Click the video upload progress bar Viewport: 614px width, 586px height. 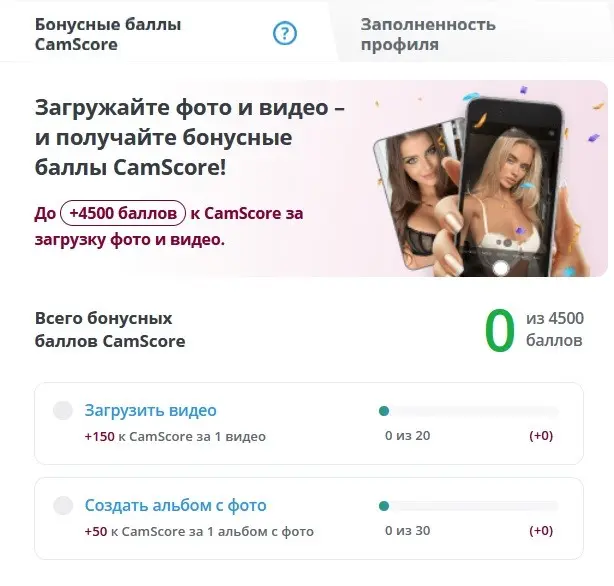[469, 411]
